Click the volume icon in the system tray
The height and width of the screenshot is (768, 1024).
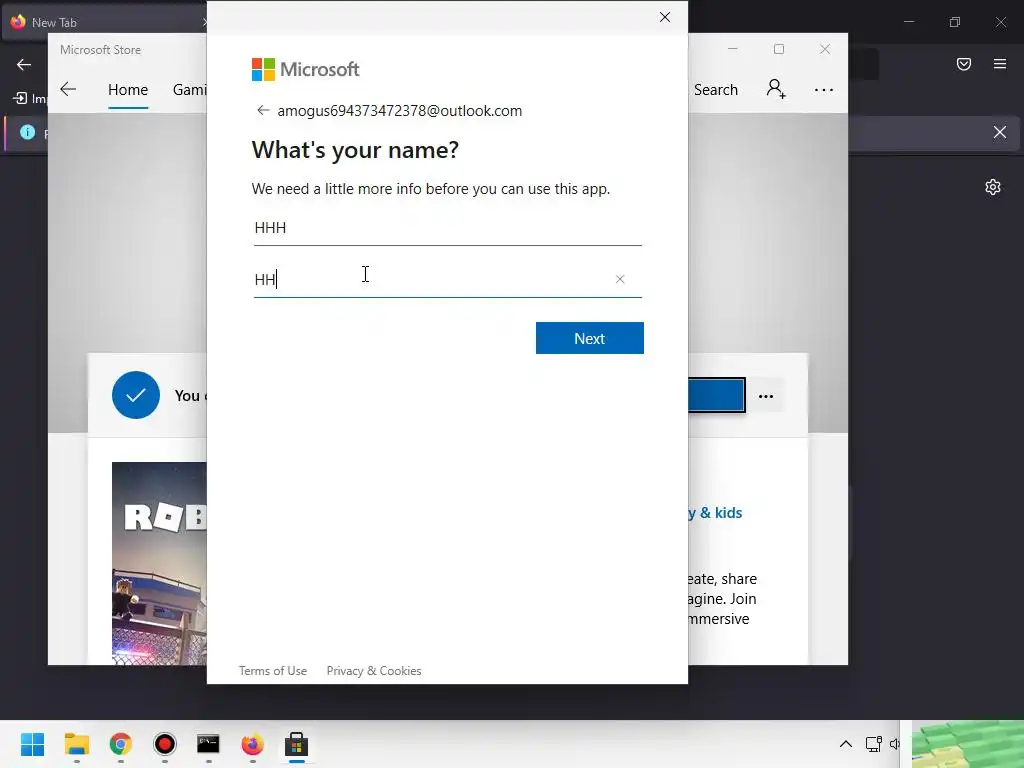(x=894, y=744)
